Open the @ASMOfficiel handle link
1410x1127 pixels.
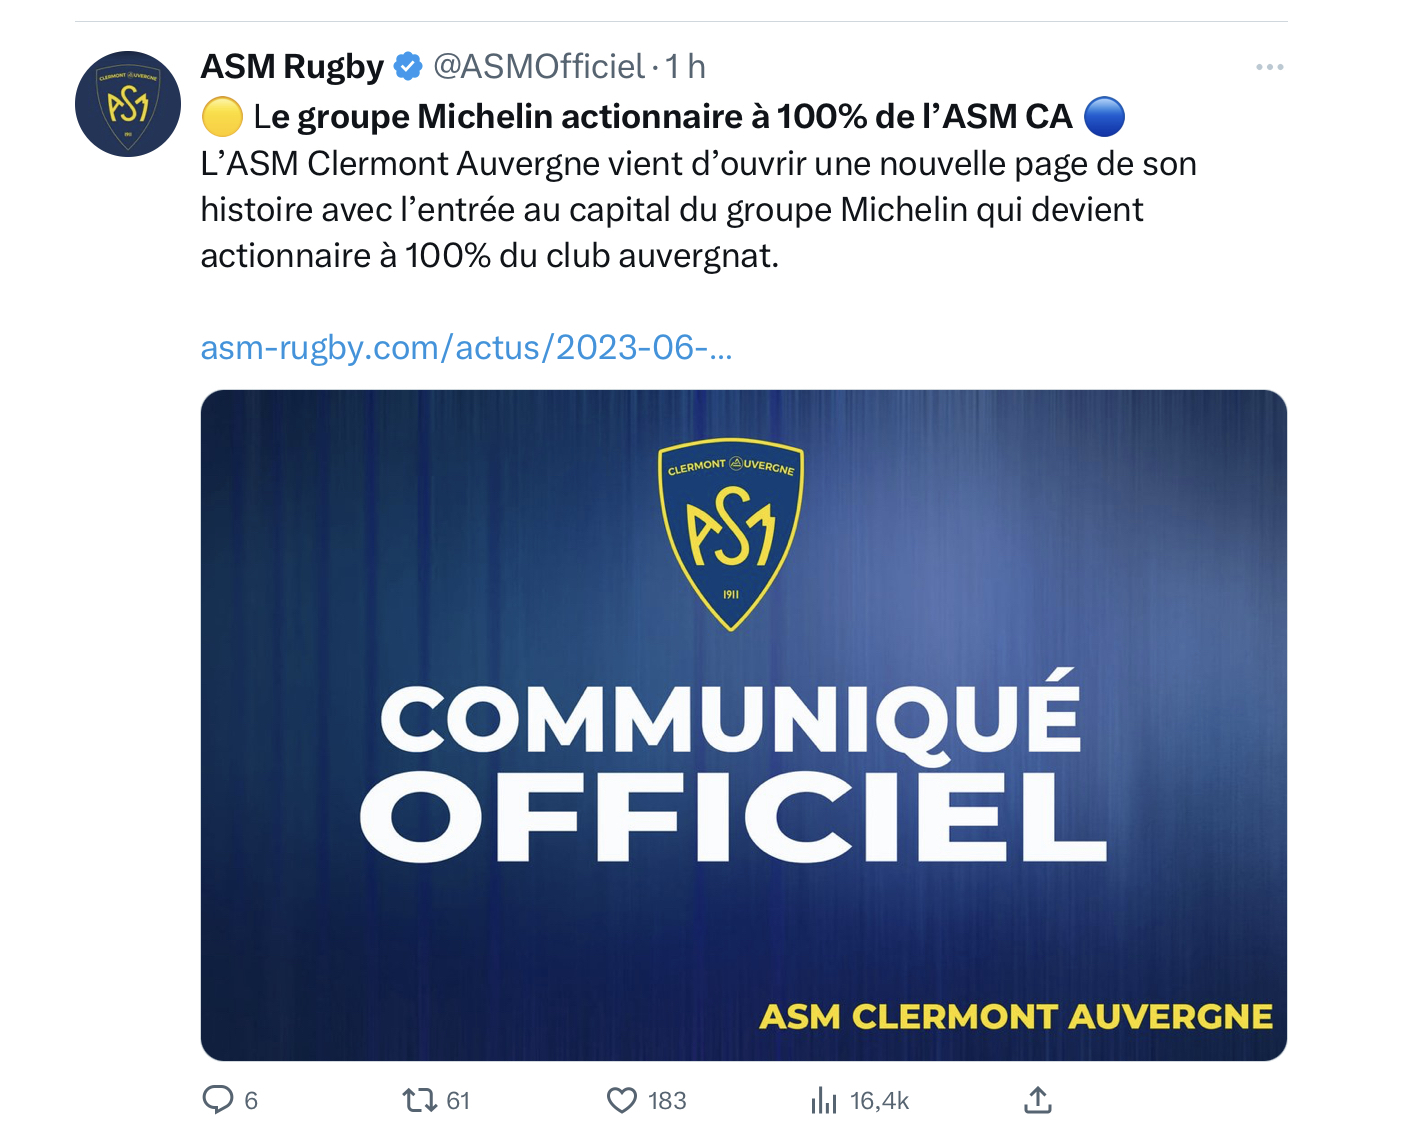click(x=538, y=67)
